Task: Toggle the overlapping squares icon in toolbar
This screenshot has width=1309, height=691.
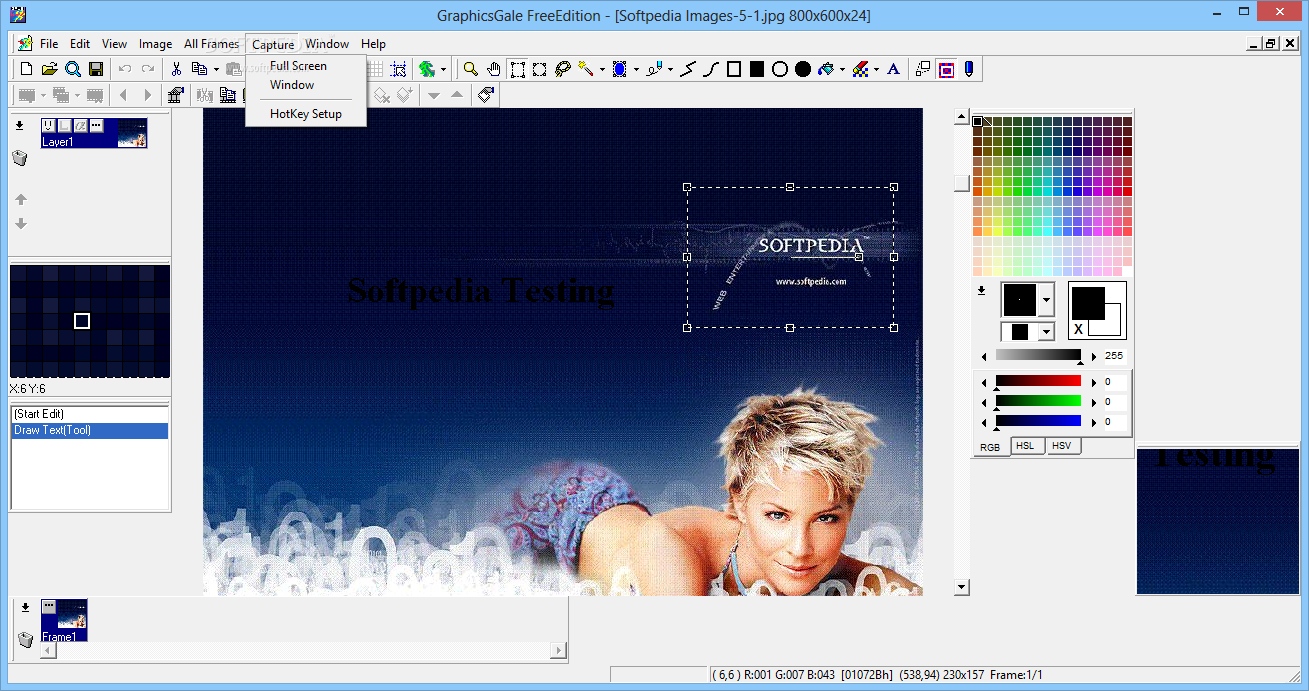Action: click(923, 69)
